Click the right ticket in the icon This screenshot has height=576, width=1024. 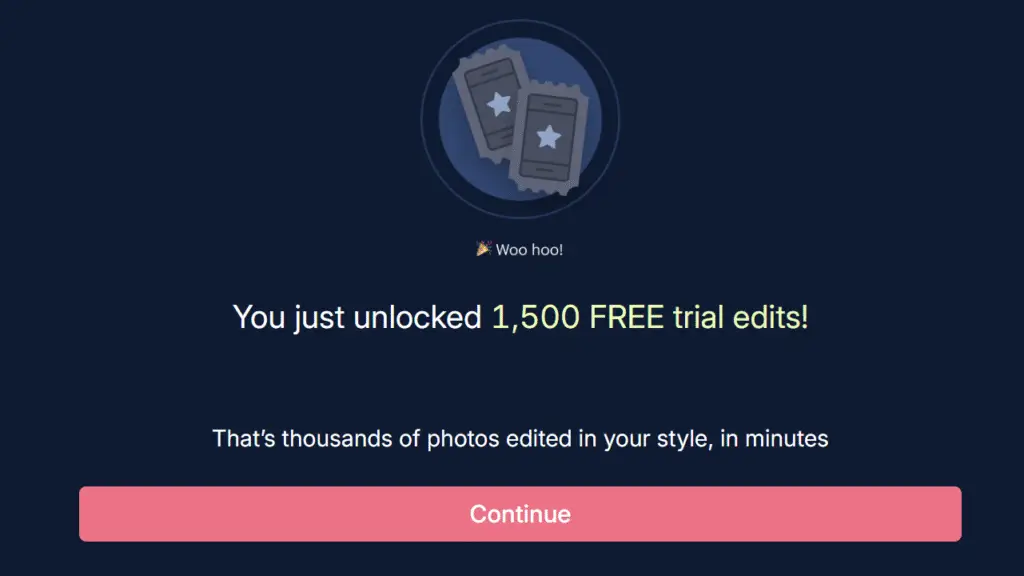548,138
